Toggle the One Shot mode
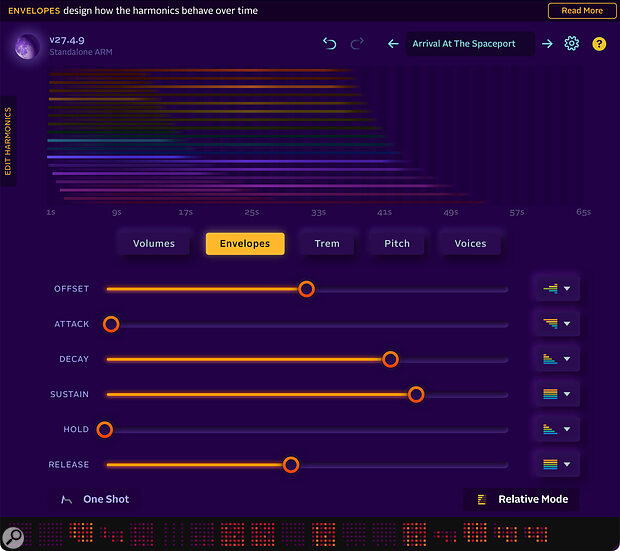 click(x=95, y=500)
